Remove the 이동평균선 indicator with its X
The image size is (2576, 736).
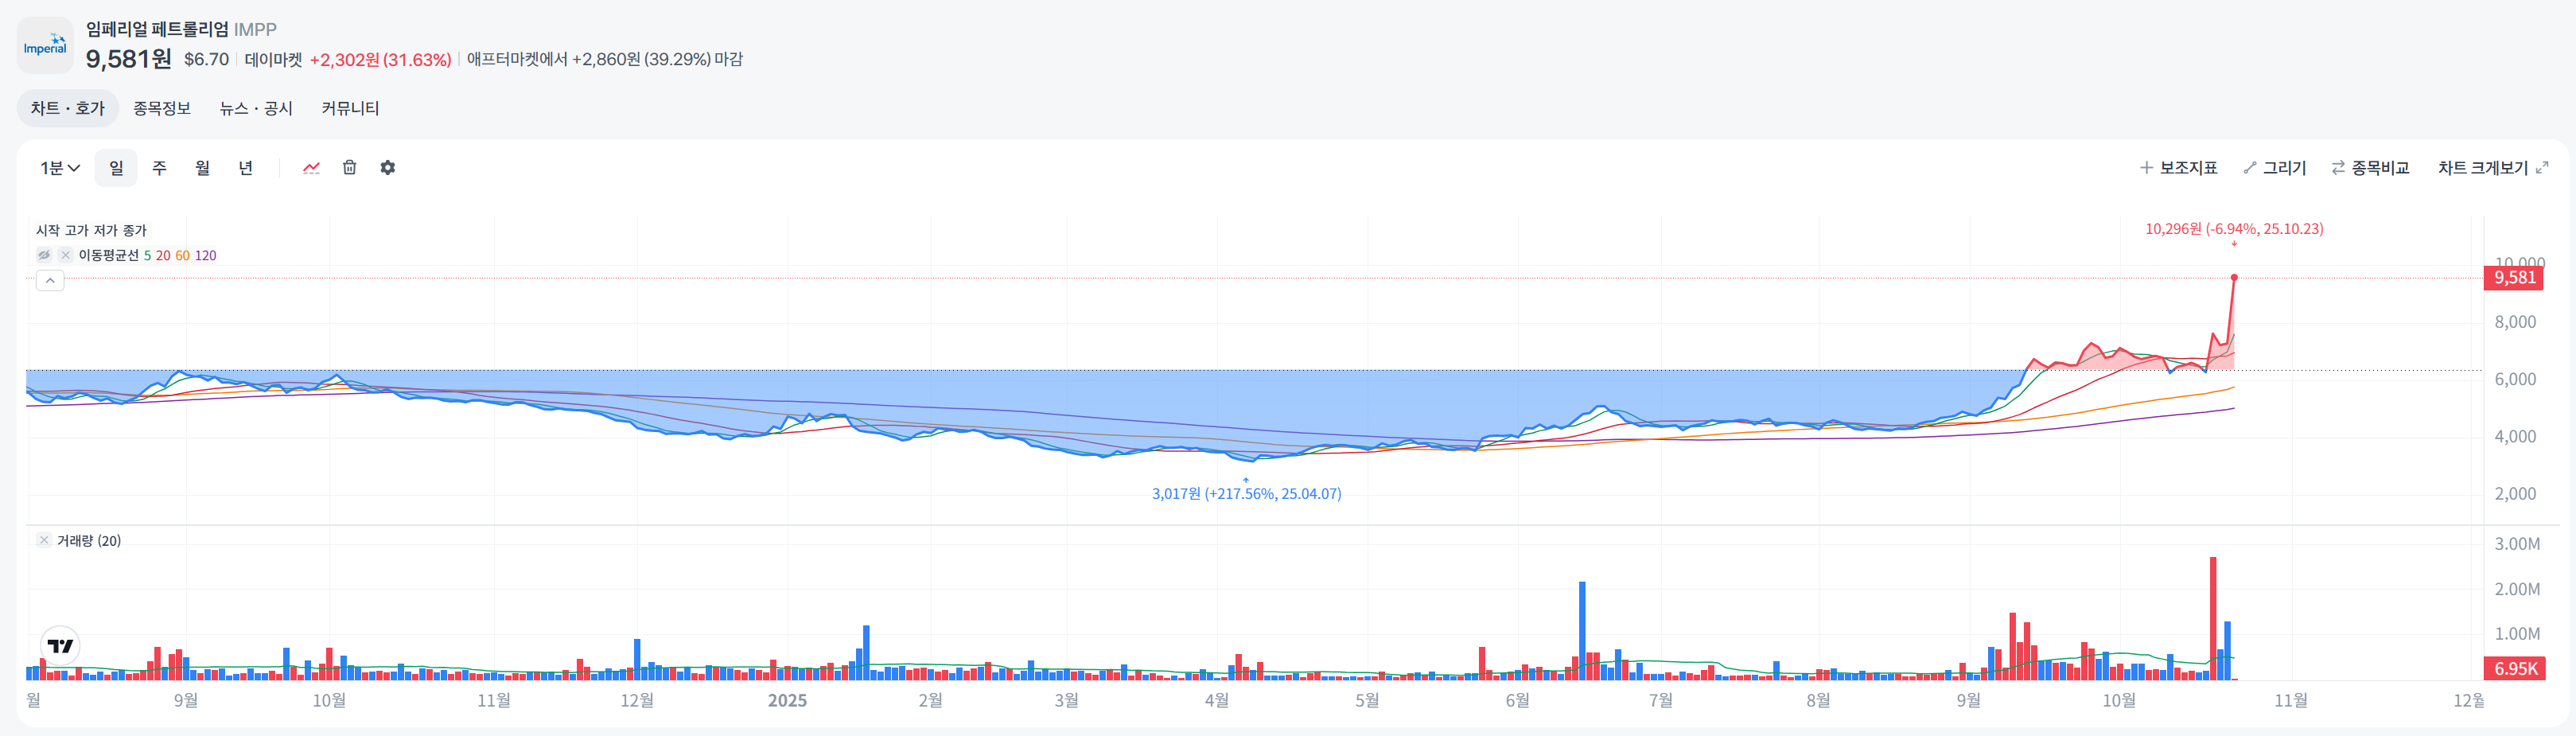65,255
